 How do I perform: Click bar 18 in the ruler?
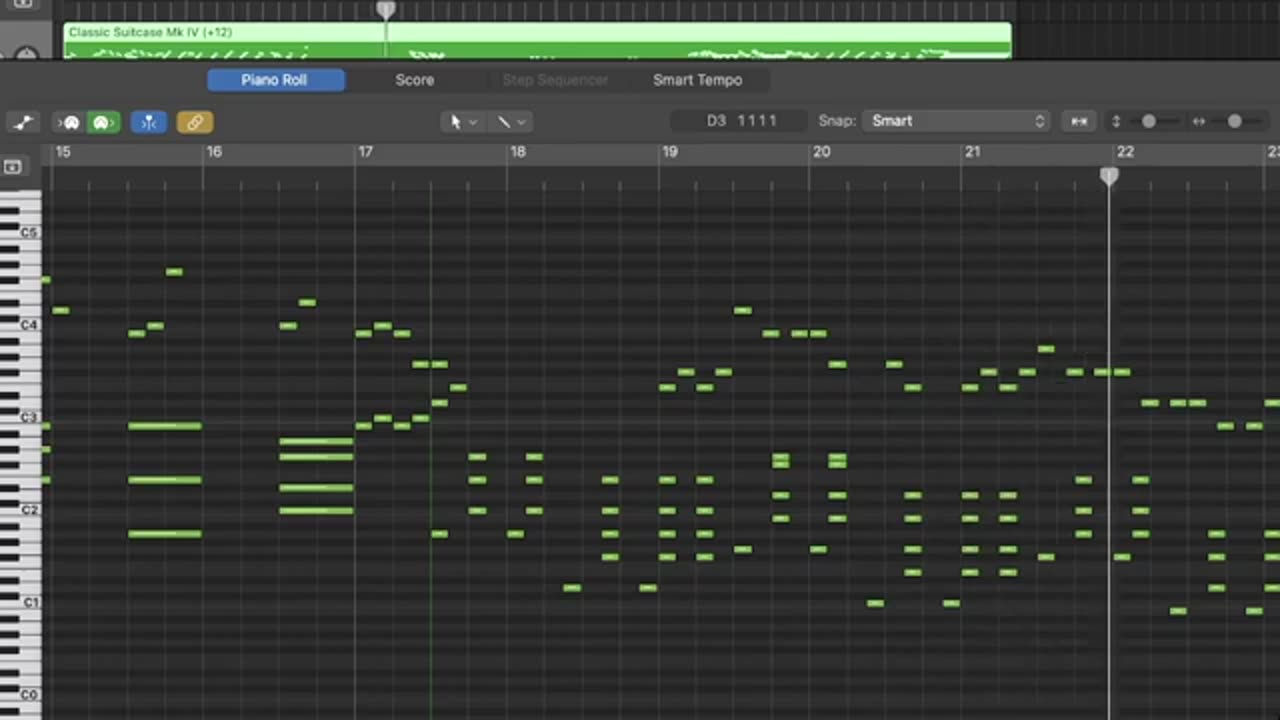[x=517, y=152]
